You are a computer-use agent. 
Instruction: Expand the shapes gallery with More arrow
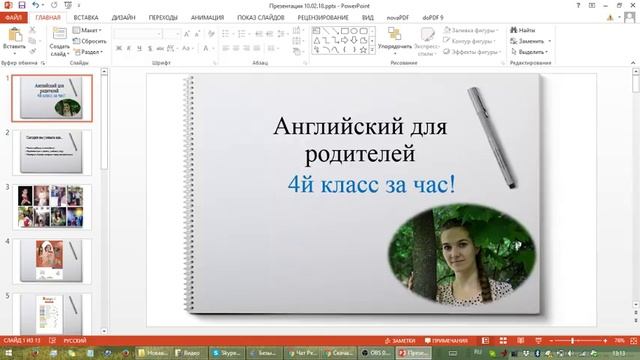[x=372, y=50]
